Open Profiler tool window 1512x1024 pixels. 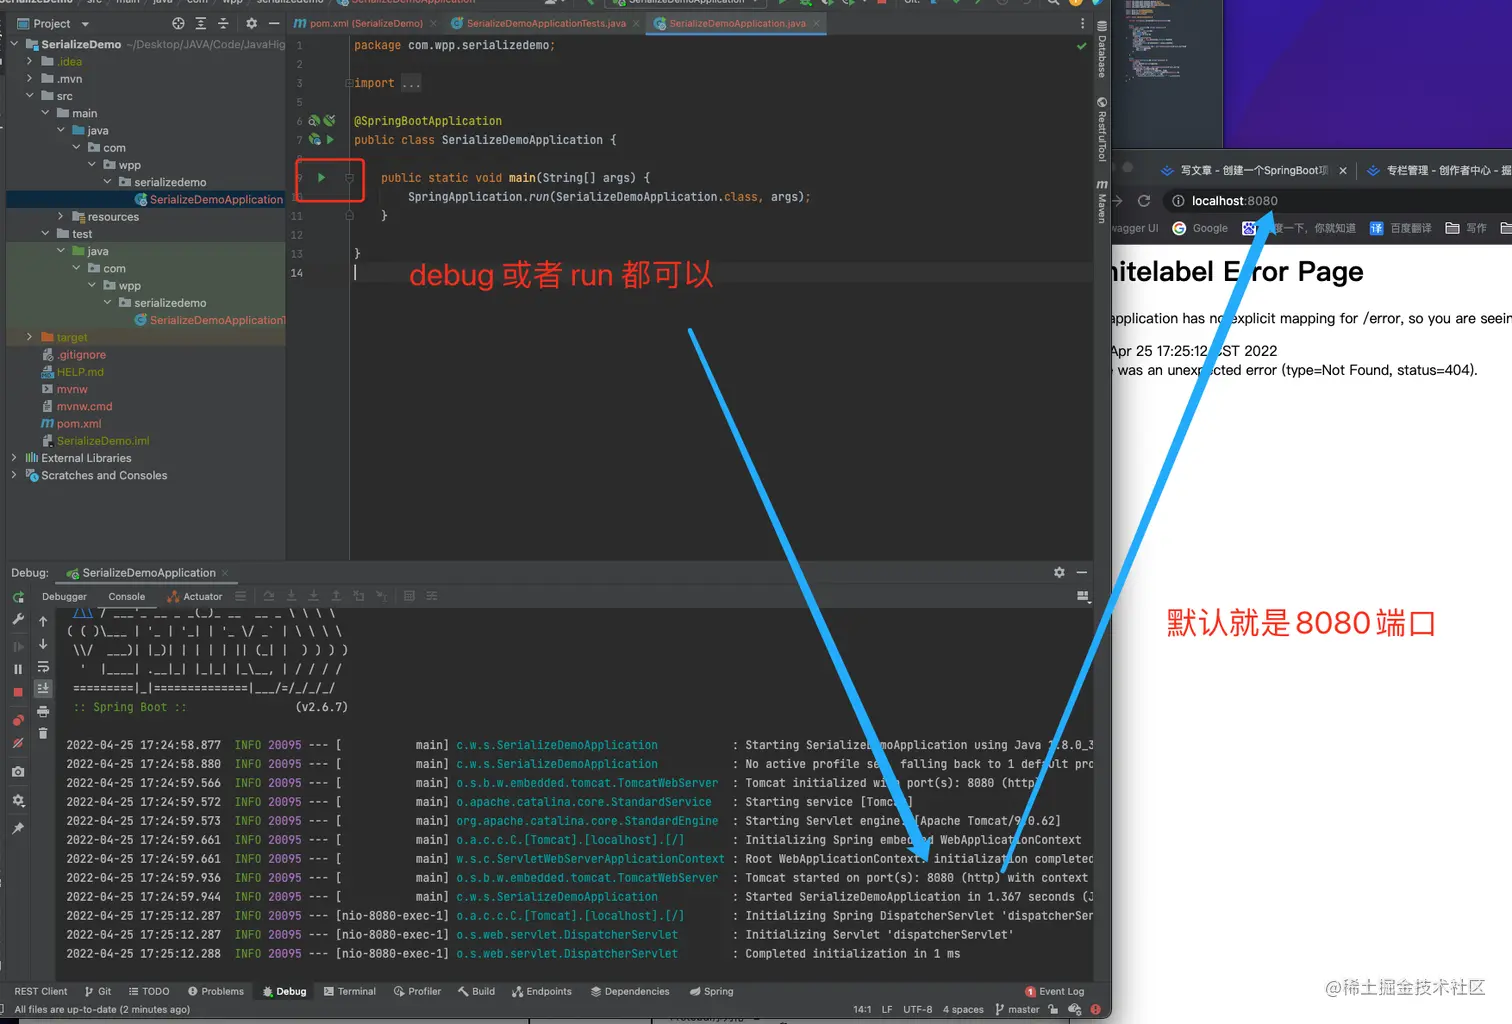pyautogui.click(x=417, y=991)
